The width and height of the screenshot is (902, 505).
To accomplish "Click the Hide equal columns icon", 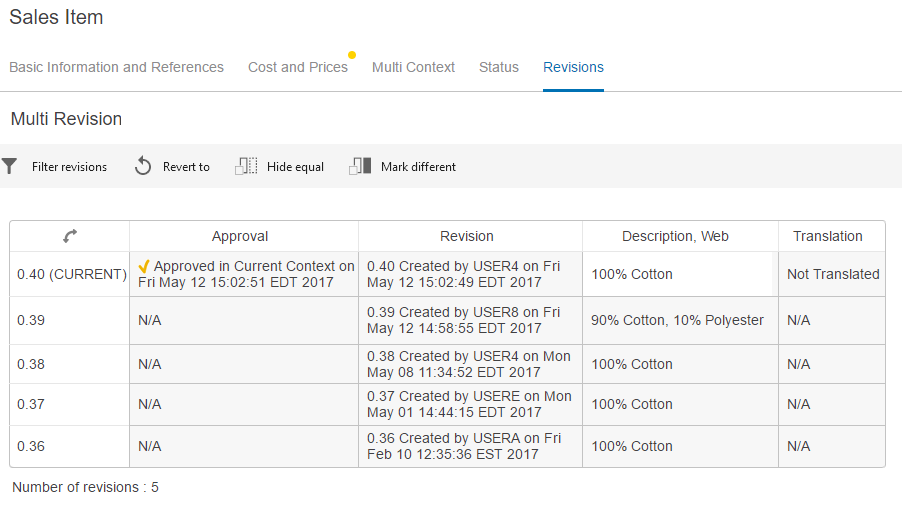I will [246, 166].
